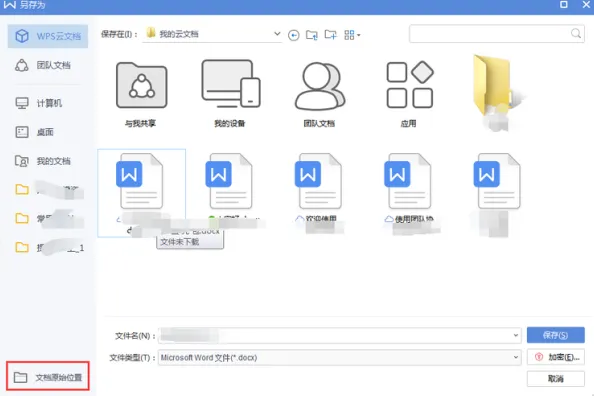594x396 pixels.
Task: Expand the 文件名 dropdown arrow
Action: coord(516,335)
